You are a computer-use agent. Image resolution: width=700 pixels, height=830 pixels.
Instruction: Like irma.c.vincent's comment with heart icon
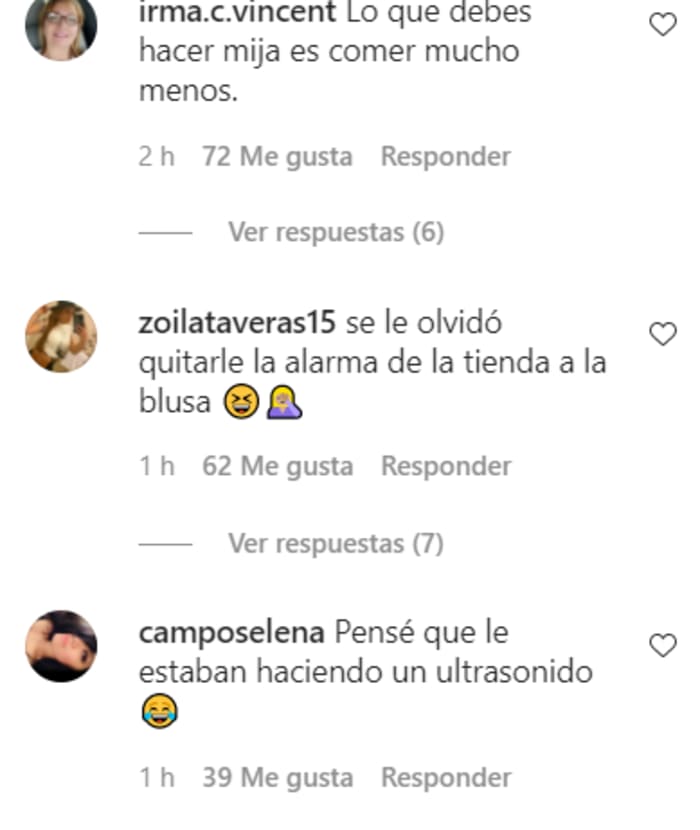[663, 24]
